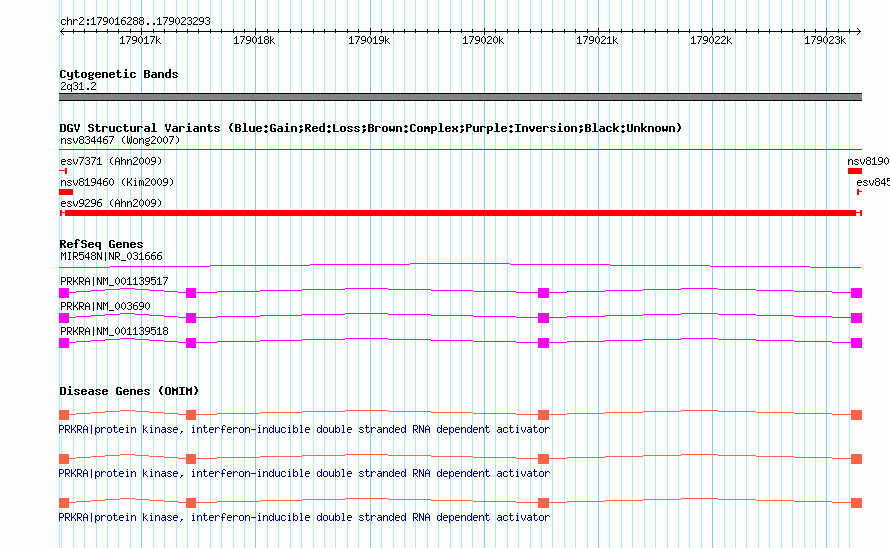Select NM_001139518 exon near 179017.4k
The image size is (890, 548).
(x=191, y=343)
